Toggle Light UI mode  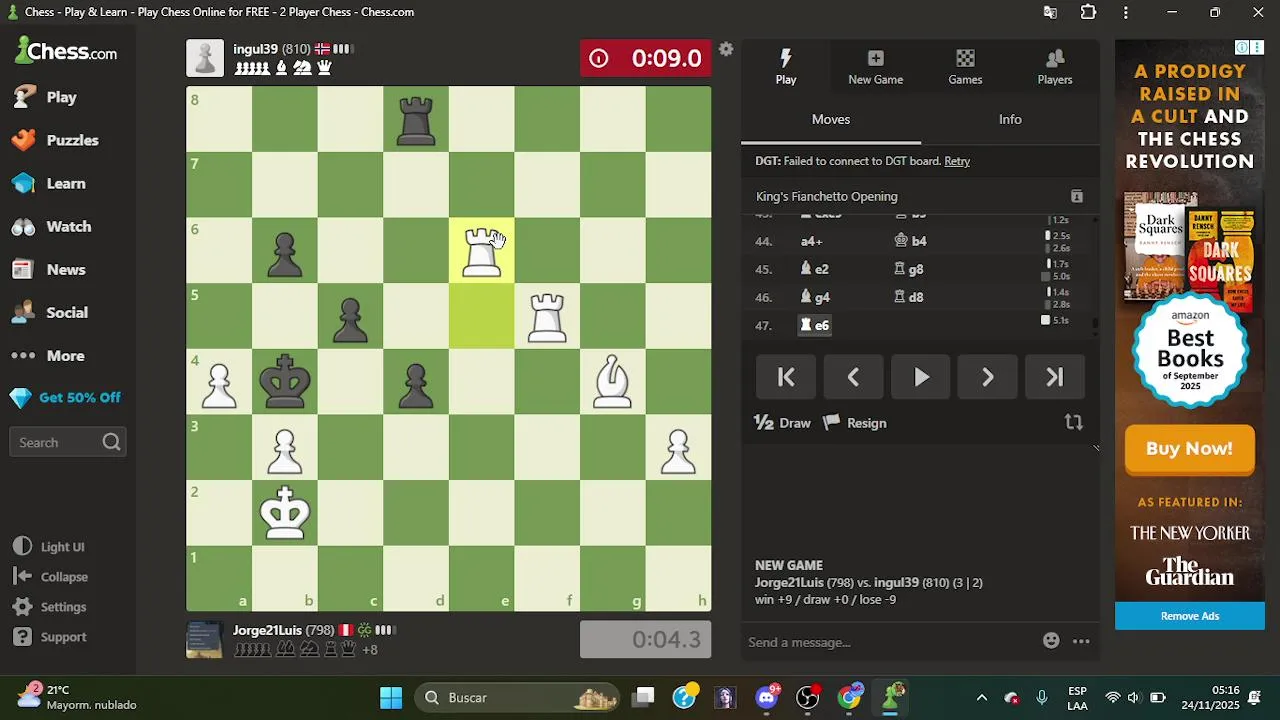tap(49, 547)
